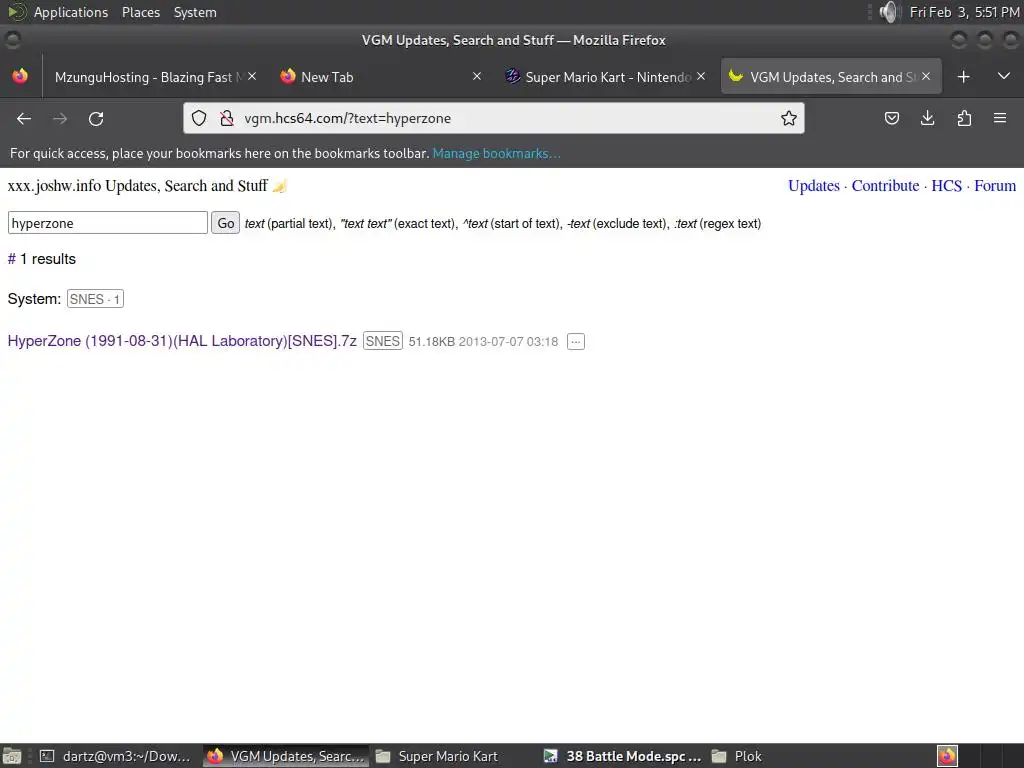
Task: Open the tracking protection shield icon
Action: point(199,118)
